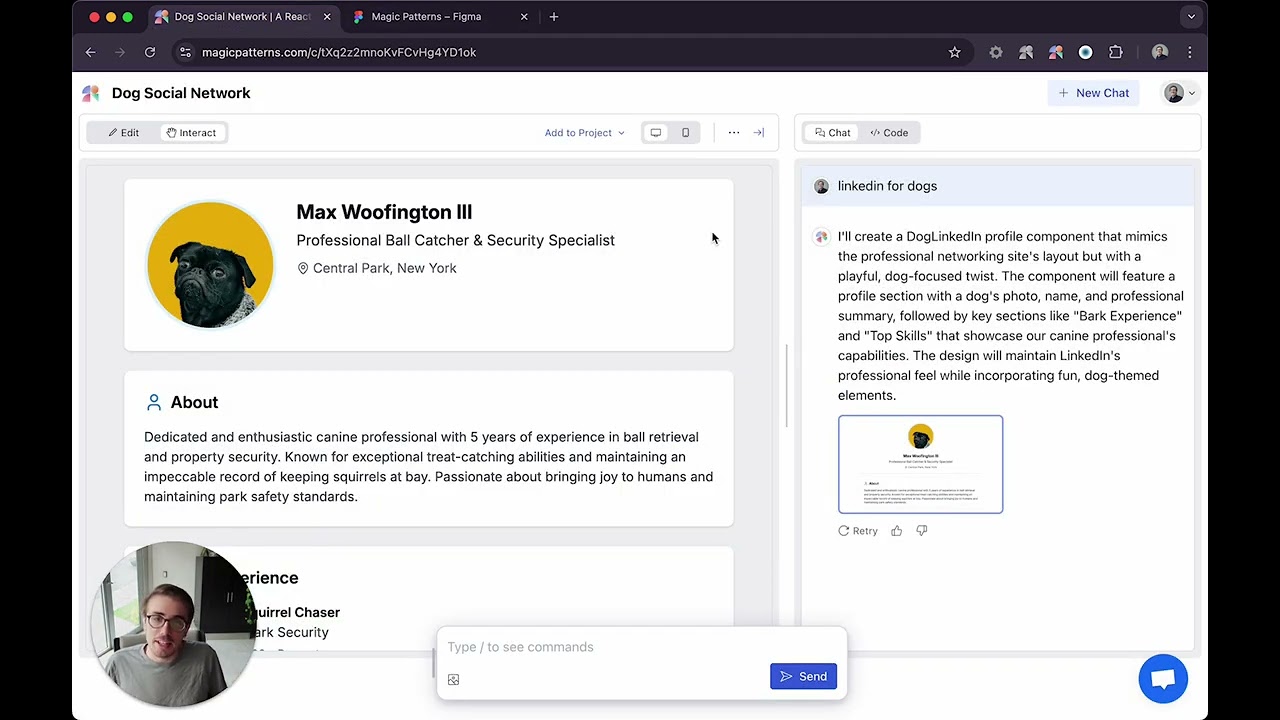Give the response a thumbs down
This screenshot has width=1280, height=720.
pyautogui.click(x=922, y=531)
